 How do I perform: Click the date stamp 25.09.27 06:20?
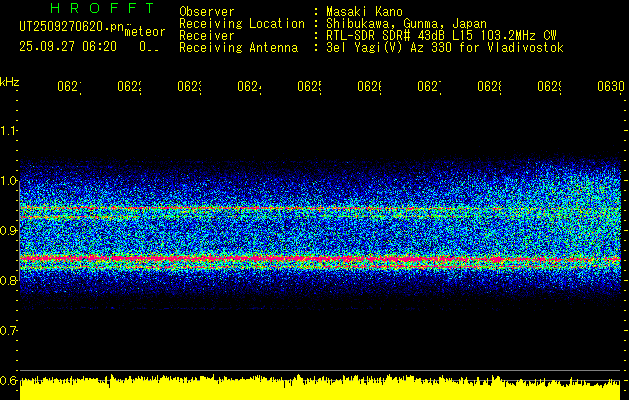point(68,47)
